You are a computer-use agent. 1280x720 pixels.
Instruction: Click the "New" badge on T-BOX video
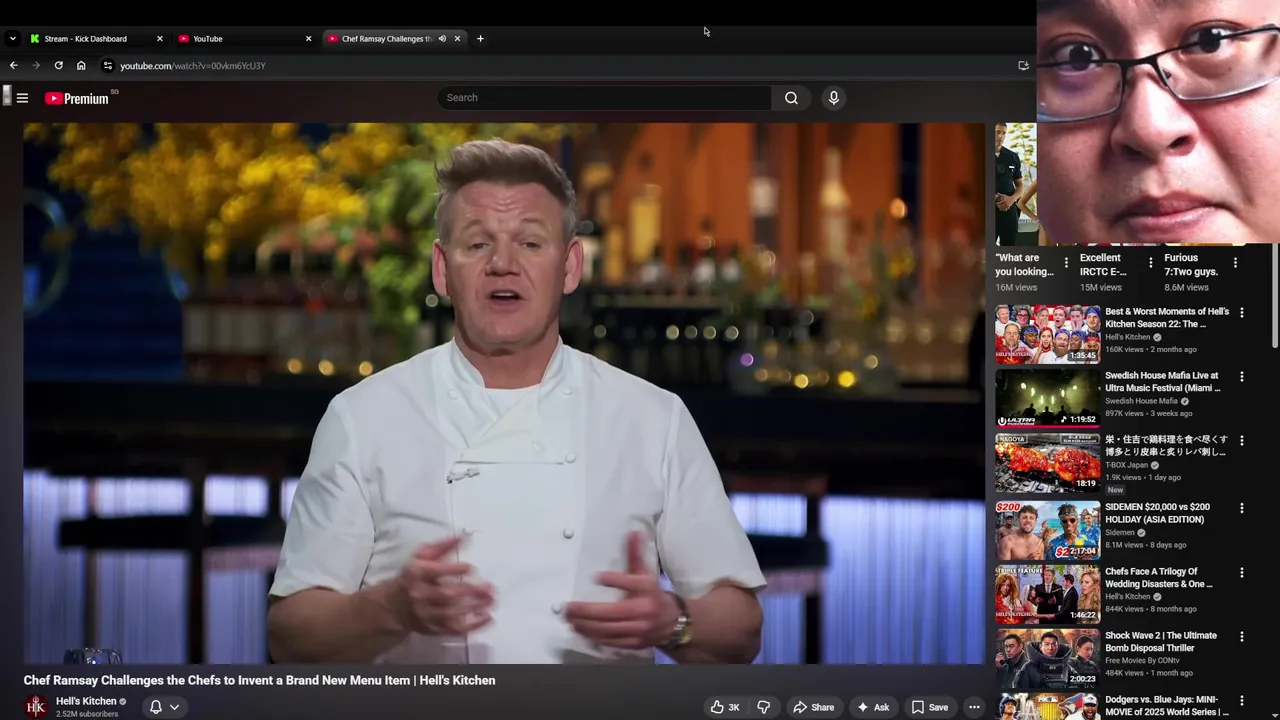click(1115, 490)
